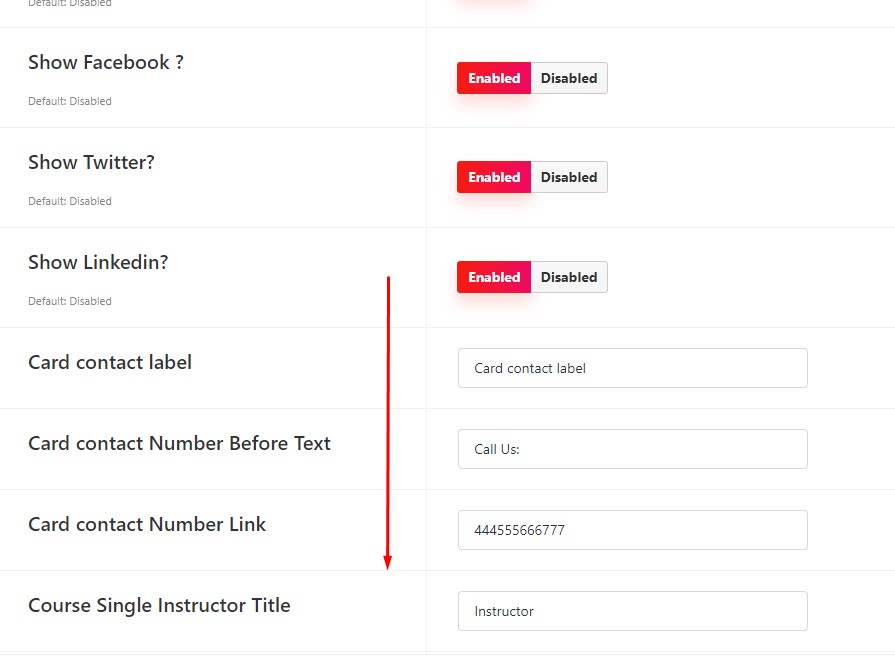This screenshot has width=895, height=670.
Task: Select the Instructor title input box
Action: coord(632,611)
